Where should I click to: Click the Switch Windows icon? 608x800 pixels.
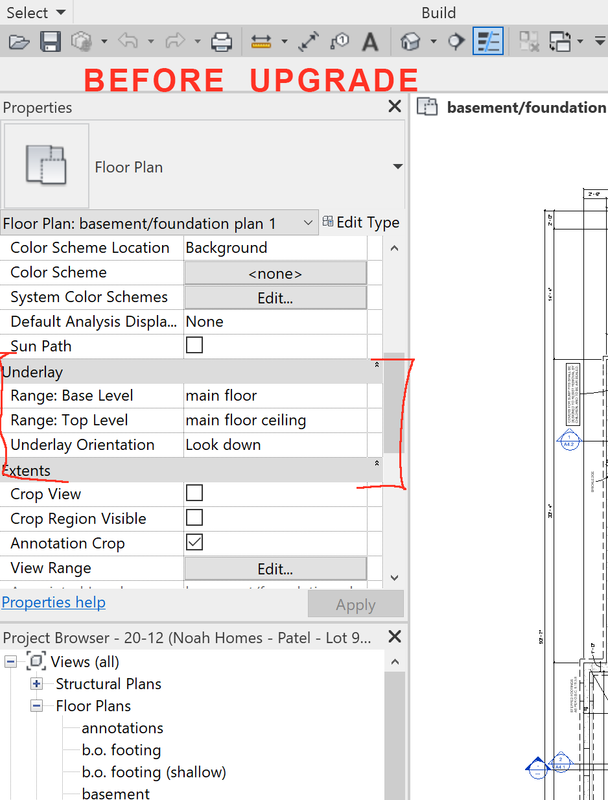[x=560, y=41]
